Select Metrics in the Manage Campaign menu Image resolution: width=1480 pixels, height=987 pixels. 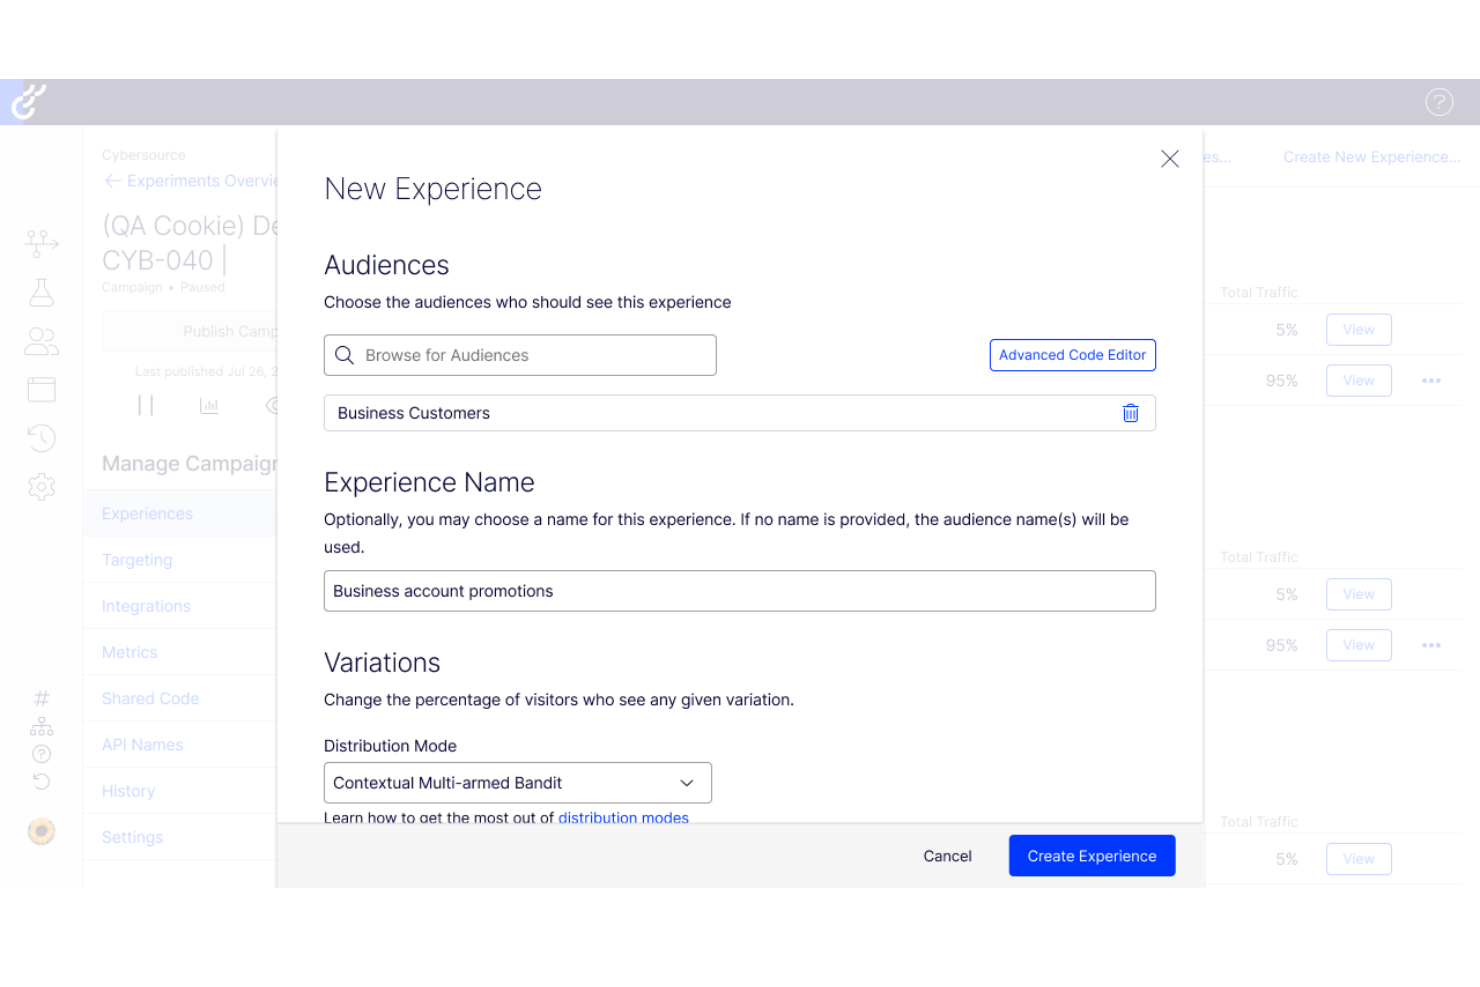[x=129, y=652]
